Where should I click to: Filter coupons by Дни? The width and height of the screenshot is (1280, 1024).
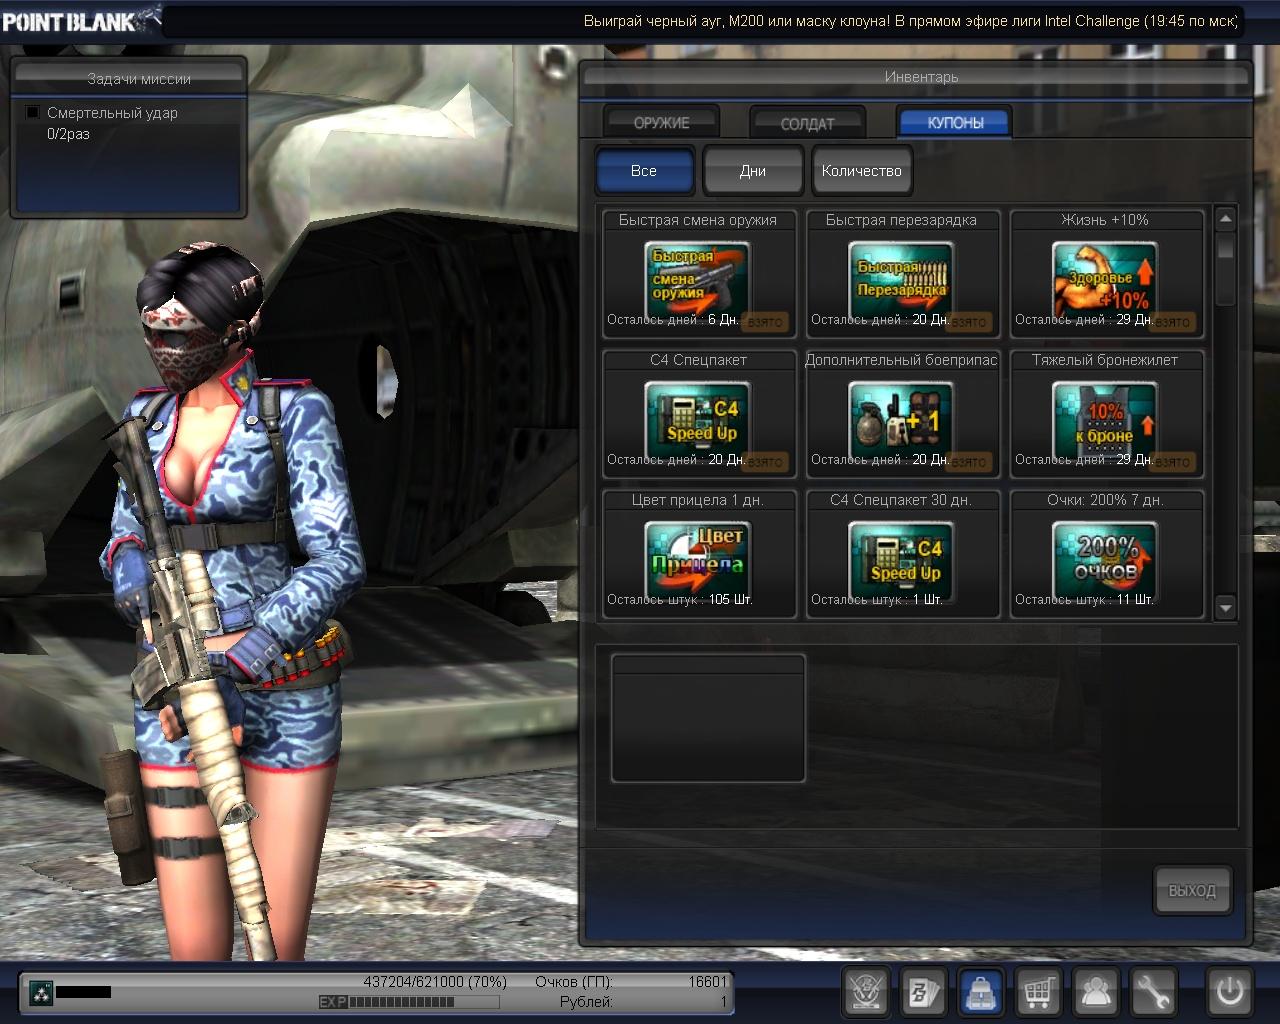point(753,171)
